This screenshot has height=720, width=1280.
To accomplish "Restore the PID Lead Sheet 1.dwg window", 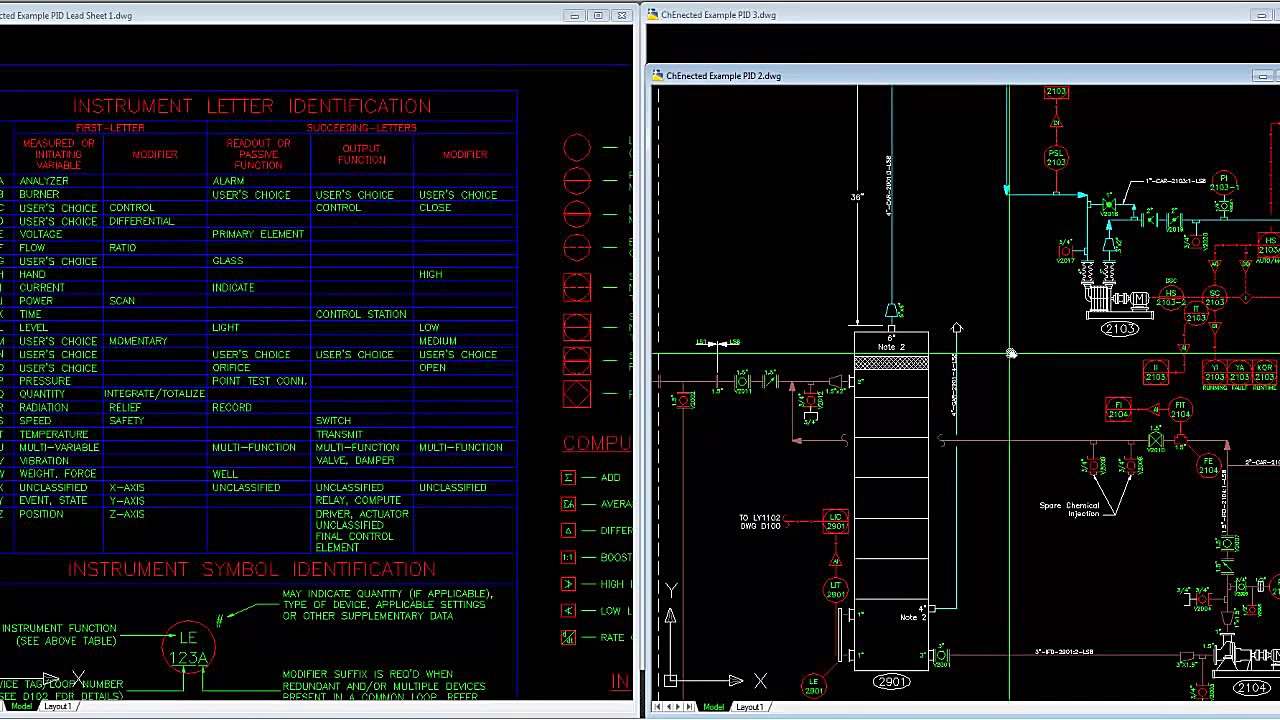I will tap(598, 15).
